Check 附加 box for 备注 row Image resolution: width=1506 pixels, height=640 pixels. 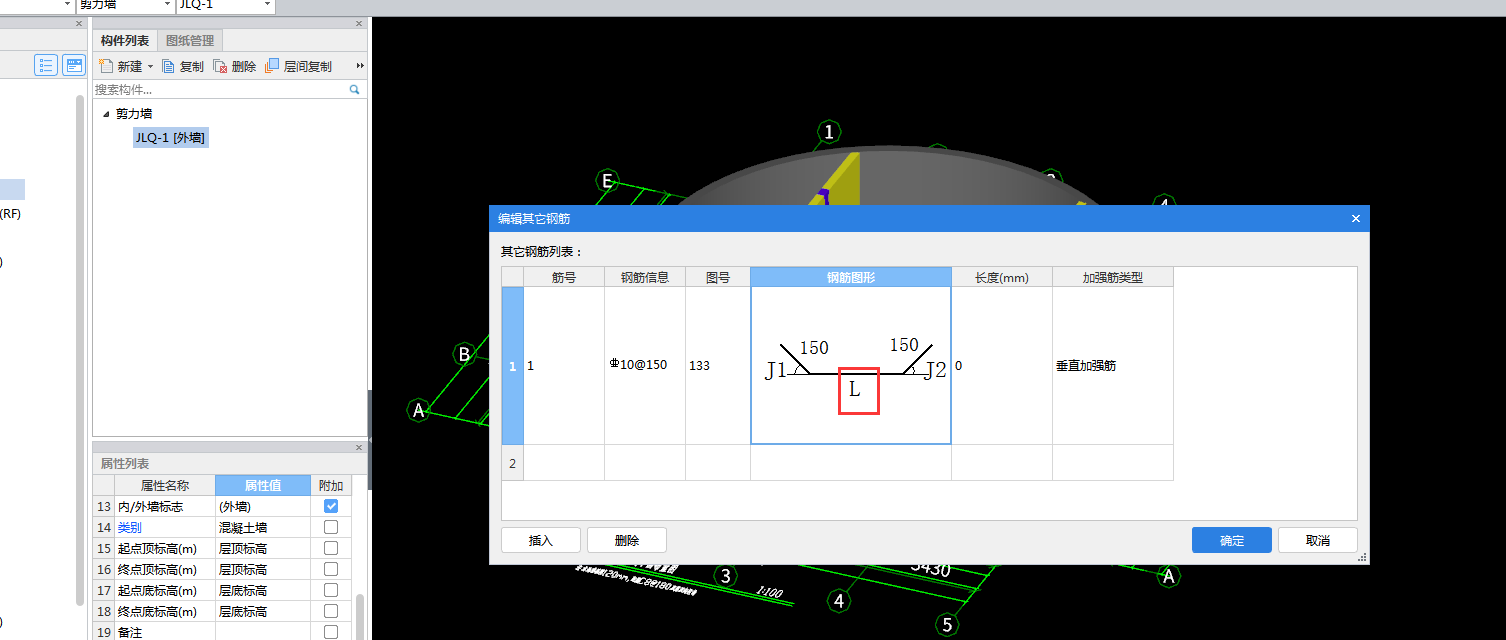tap(331, 632)
